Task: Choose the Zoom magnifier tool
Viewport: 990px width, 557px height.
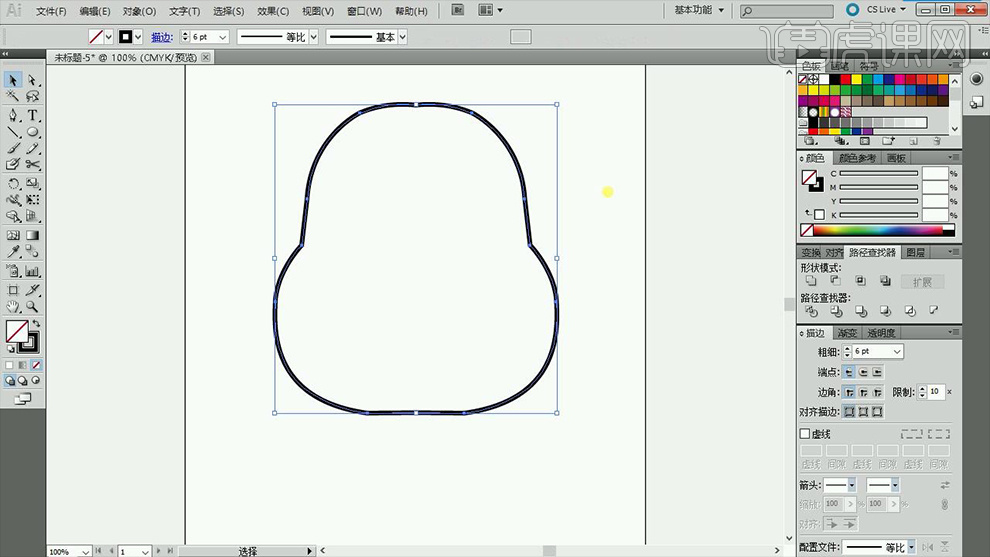Action: 33,306
